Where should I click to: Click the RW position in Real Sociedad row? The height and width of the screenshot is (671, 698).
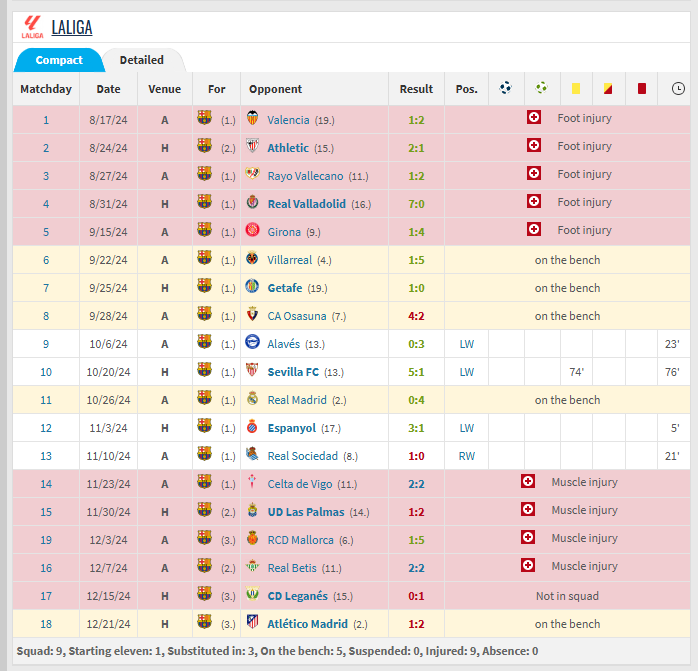[467, 456]
